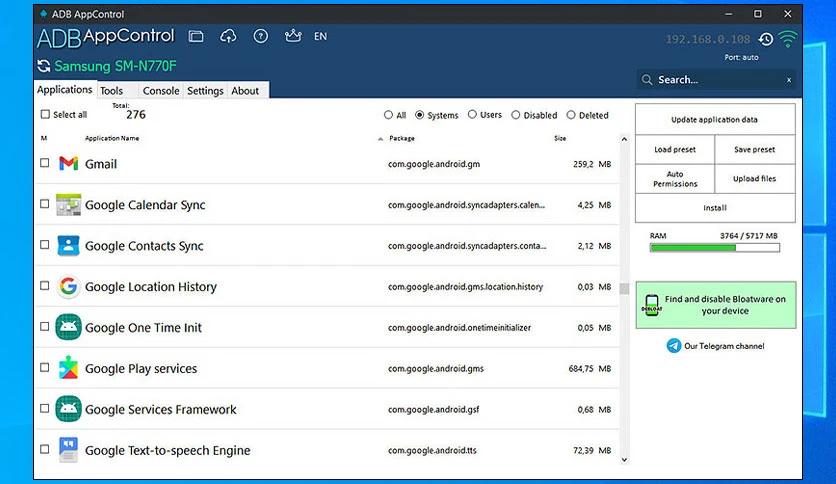This screenshot has height=484, width=836.
Task: Open the folder icon in header toolbar
Action: (196, 36)
